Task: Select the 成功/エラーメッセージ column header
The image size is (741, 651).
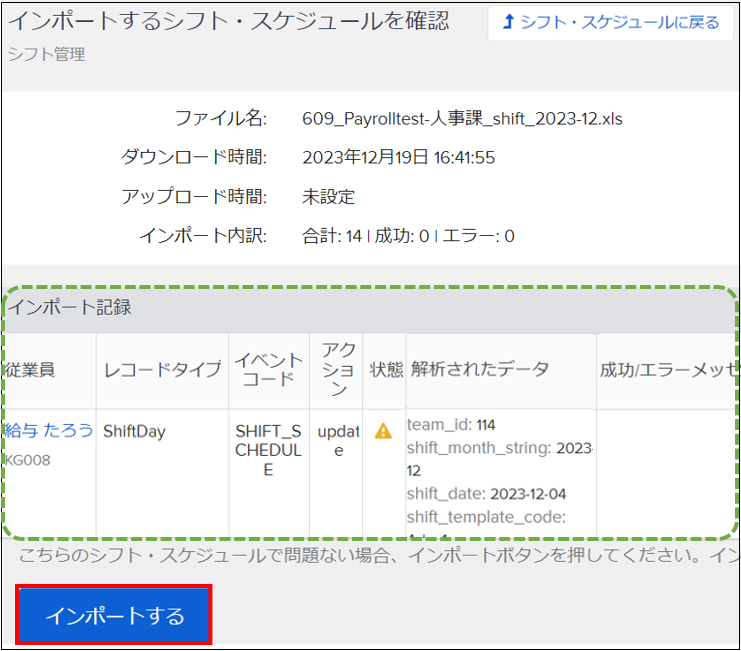Action: point(668,370)
